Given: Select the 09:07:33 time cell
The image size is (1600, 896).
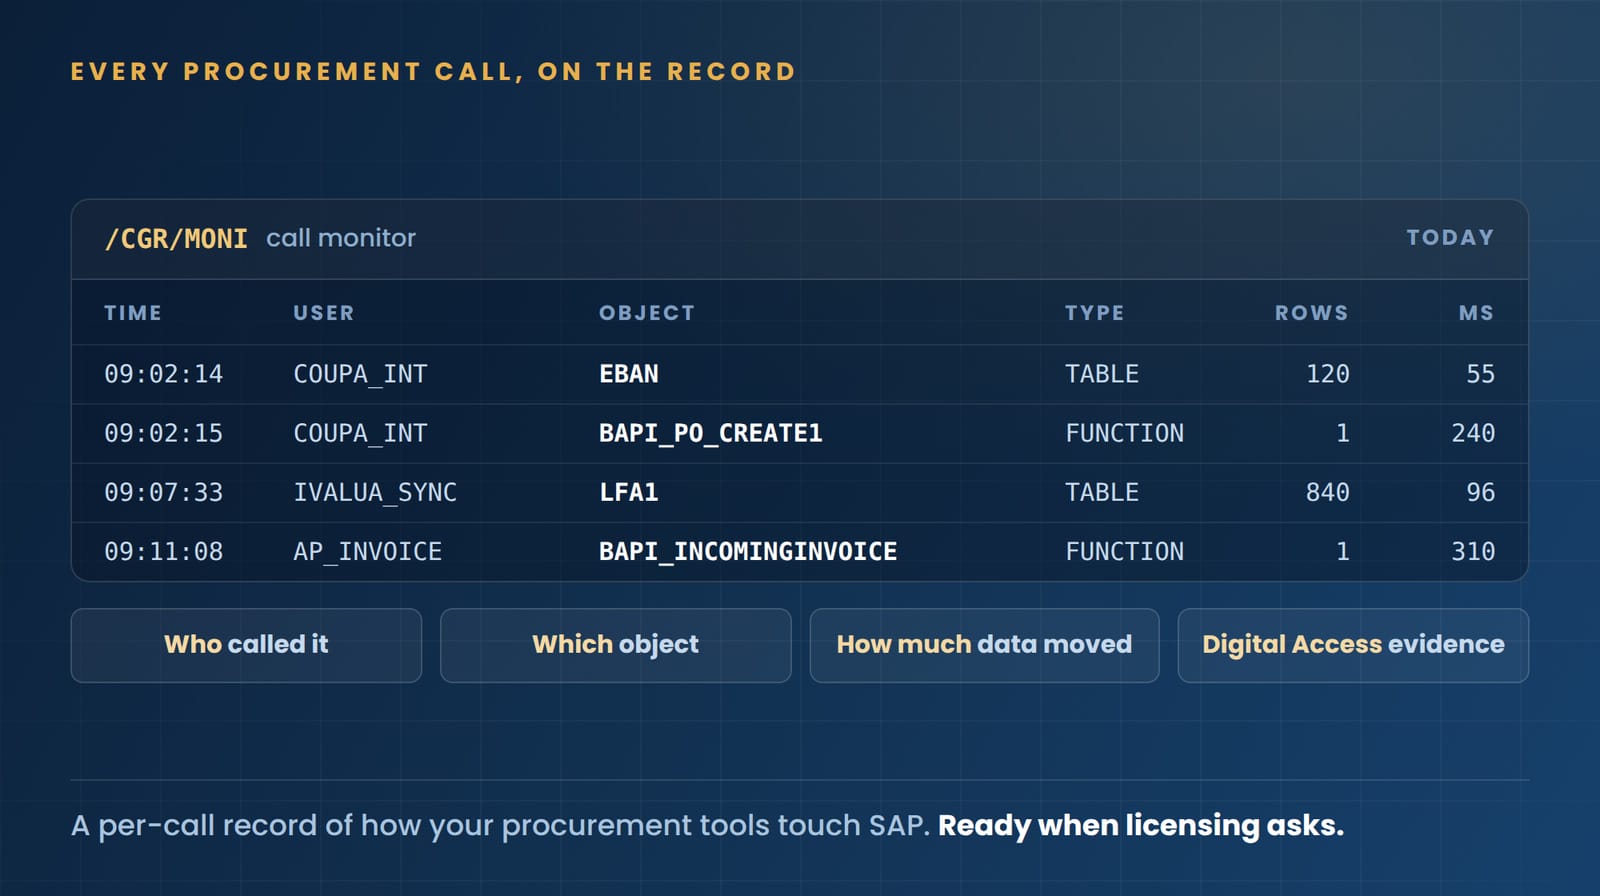Looking at the screenshot, I should [x=164, y=492].
